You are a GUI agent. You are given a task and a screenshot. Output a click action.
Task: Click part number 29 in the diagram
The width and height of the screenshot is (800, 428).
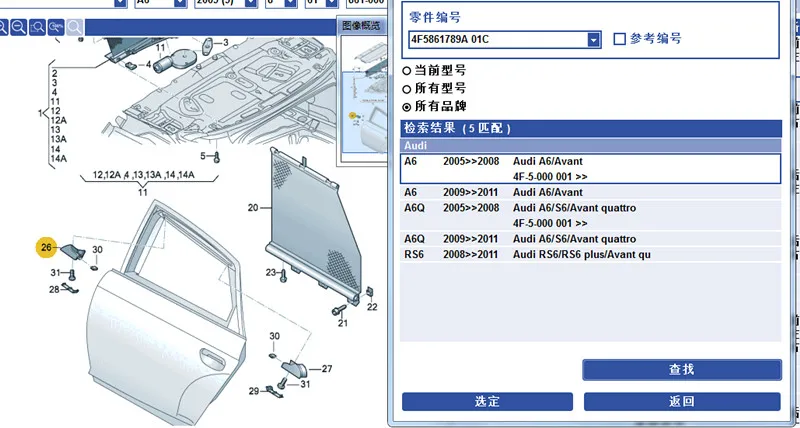pyautogui.click(x=254, y=391)
